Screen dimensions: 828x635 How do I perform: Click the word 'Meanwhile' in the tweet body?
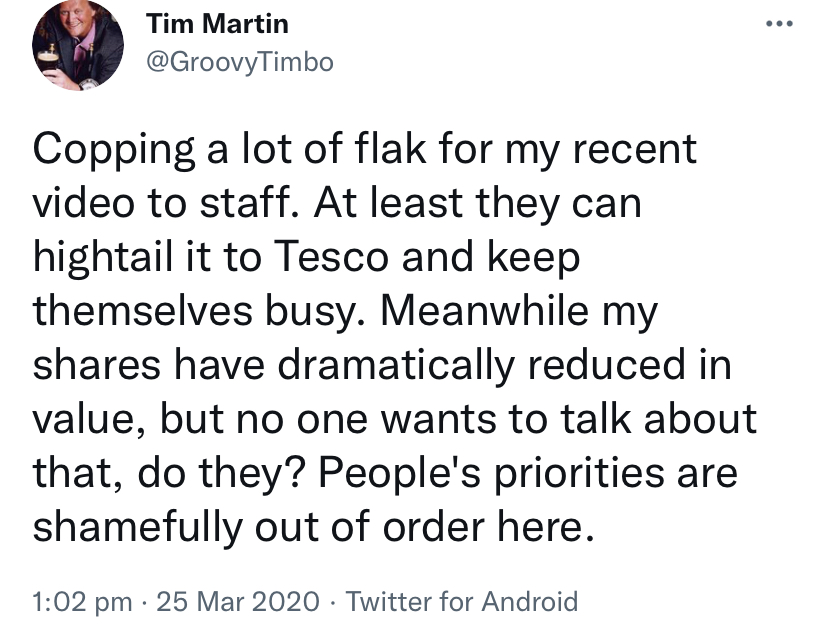[x=484, y=311]
